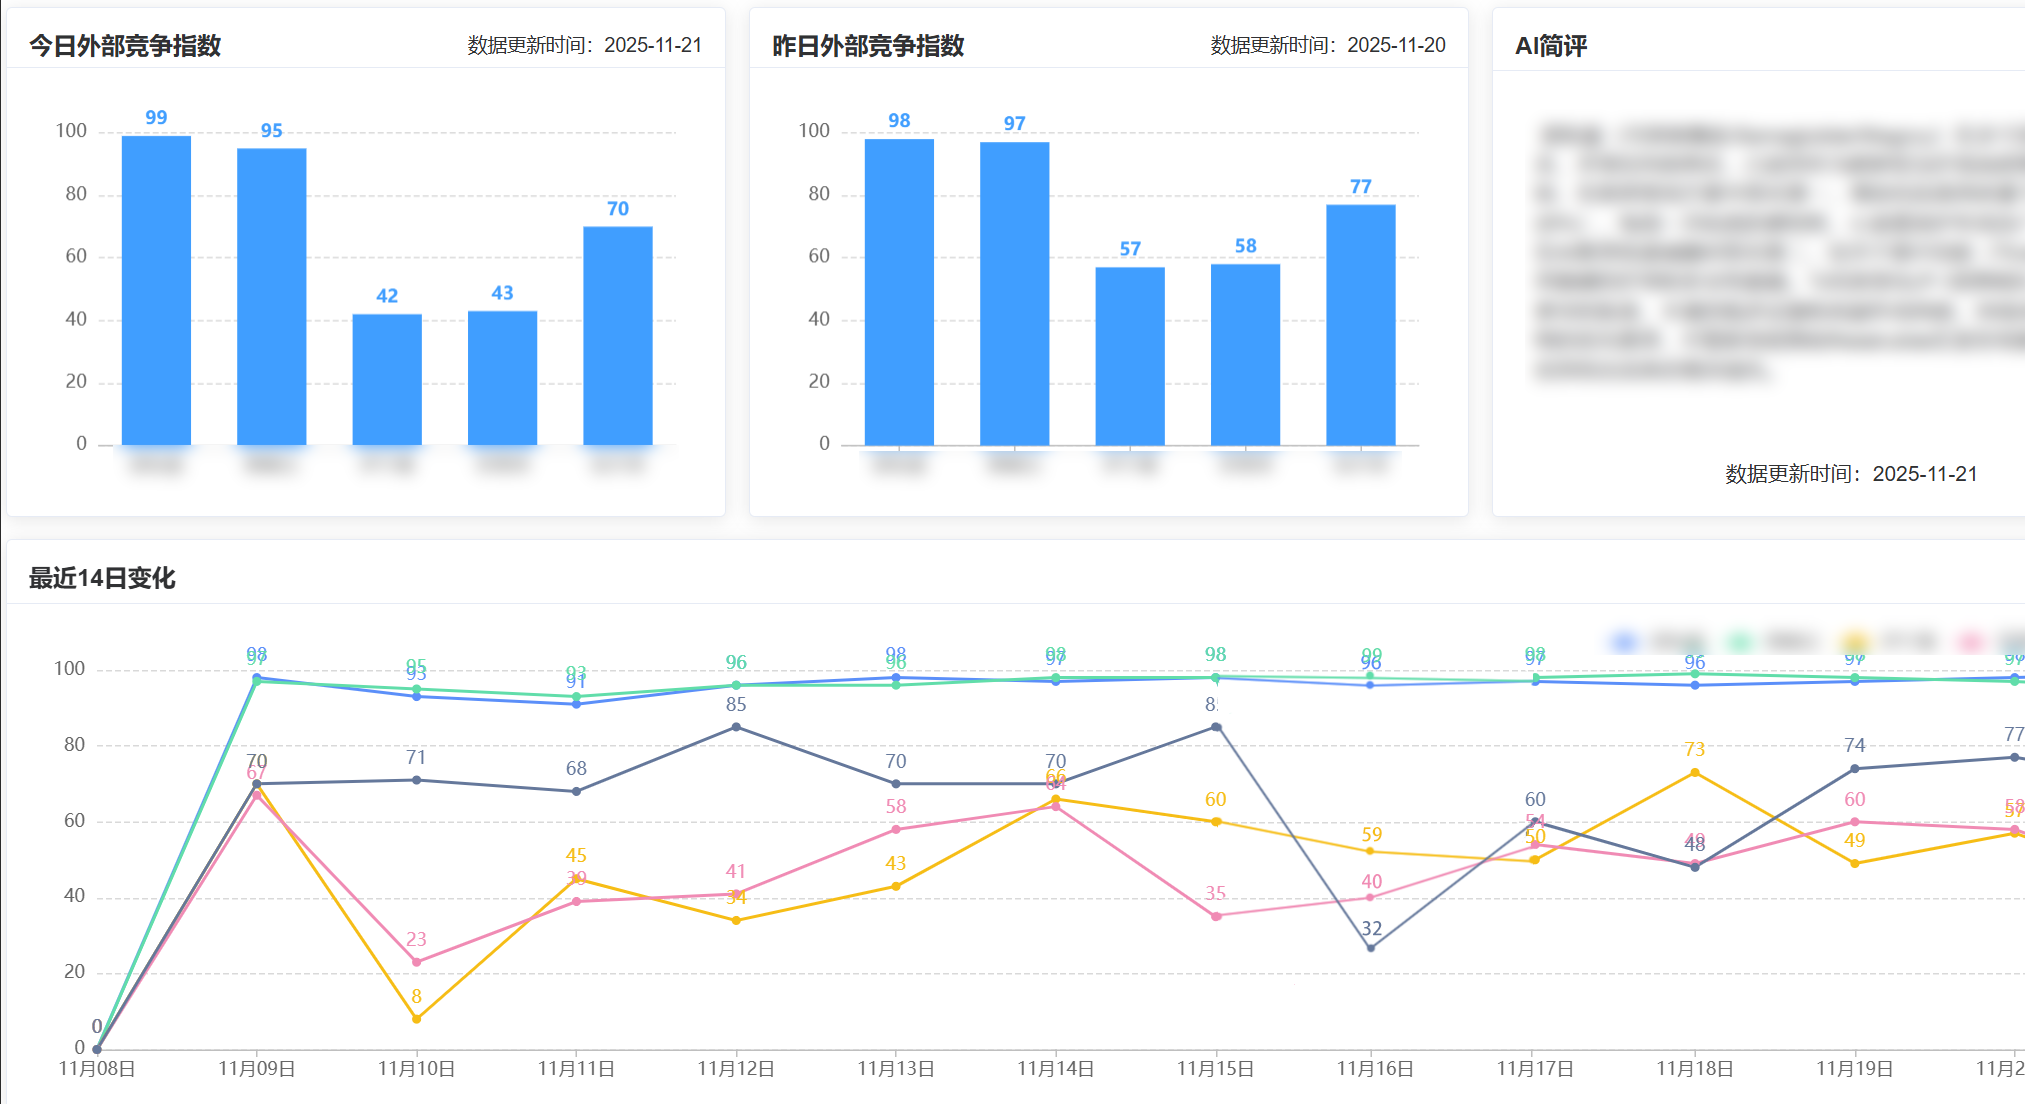2025x1104 pixels.
Task: Click the bar labeled 57
Action: pyautogui.click(x=1130, y=356)
